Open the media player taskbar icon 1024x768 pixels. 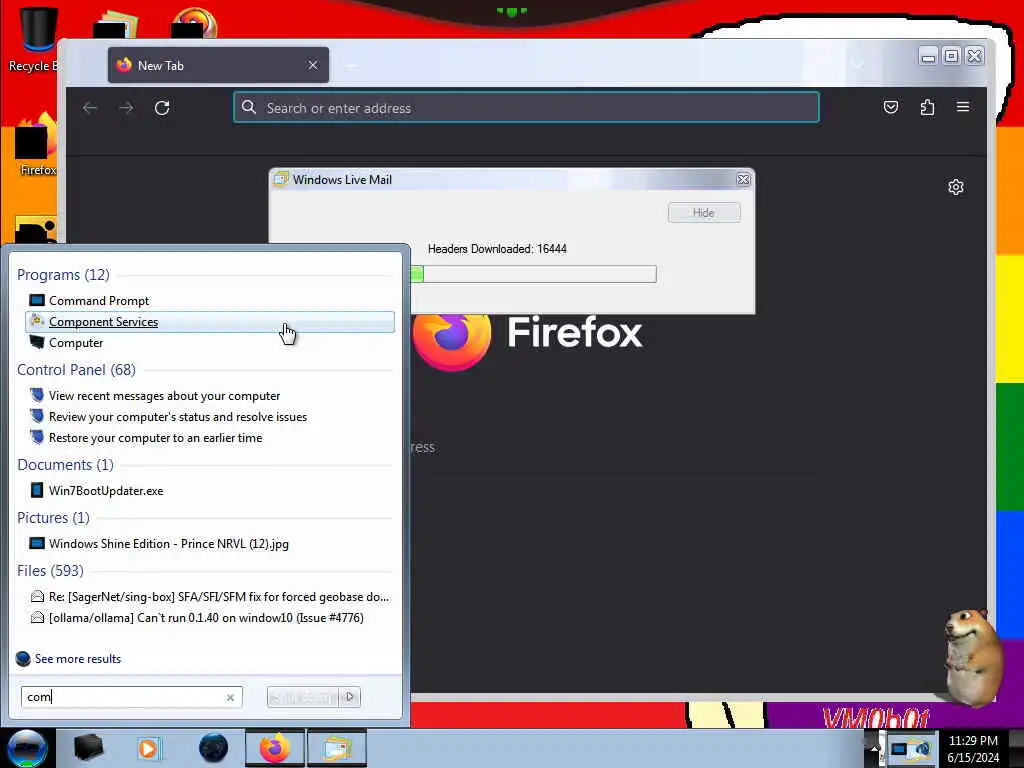149,748
